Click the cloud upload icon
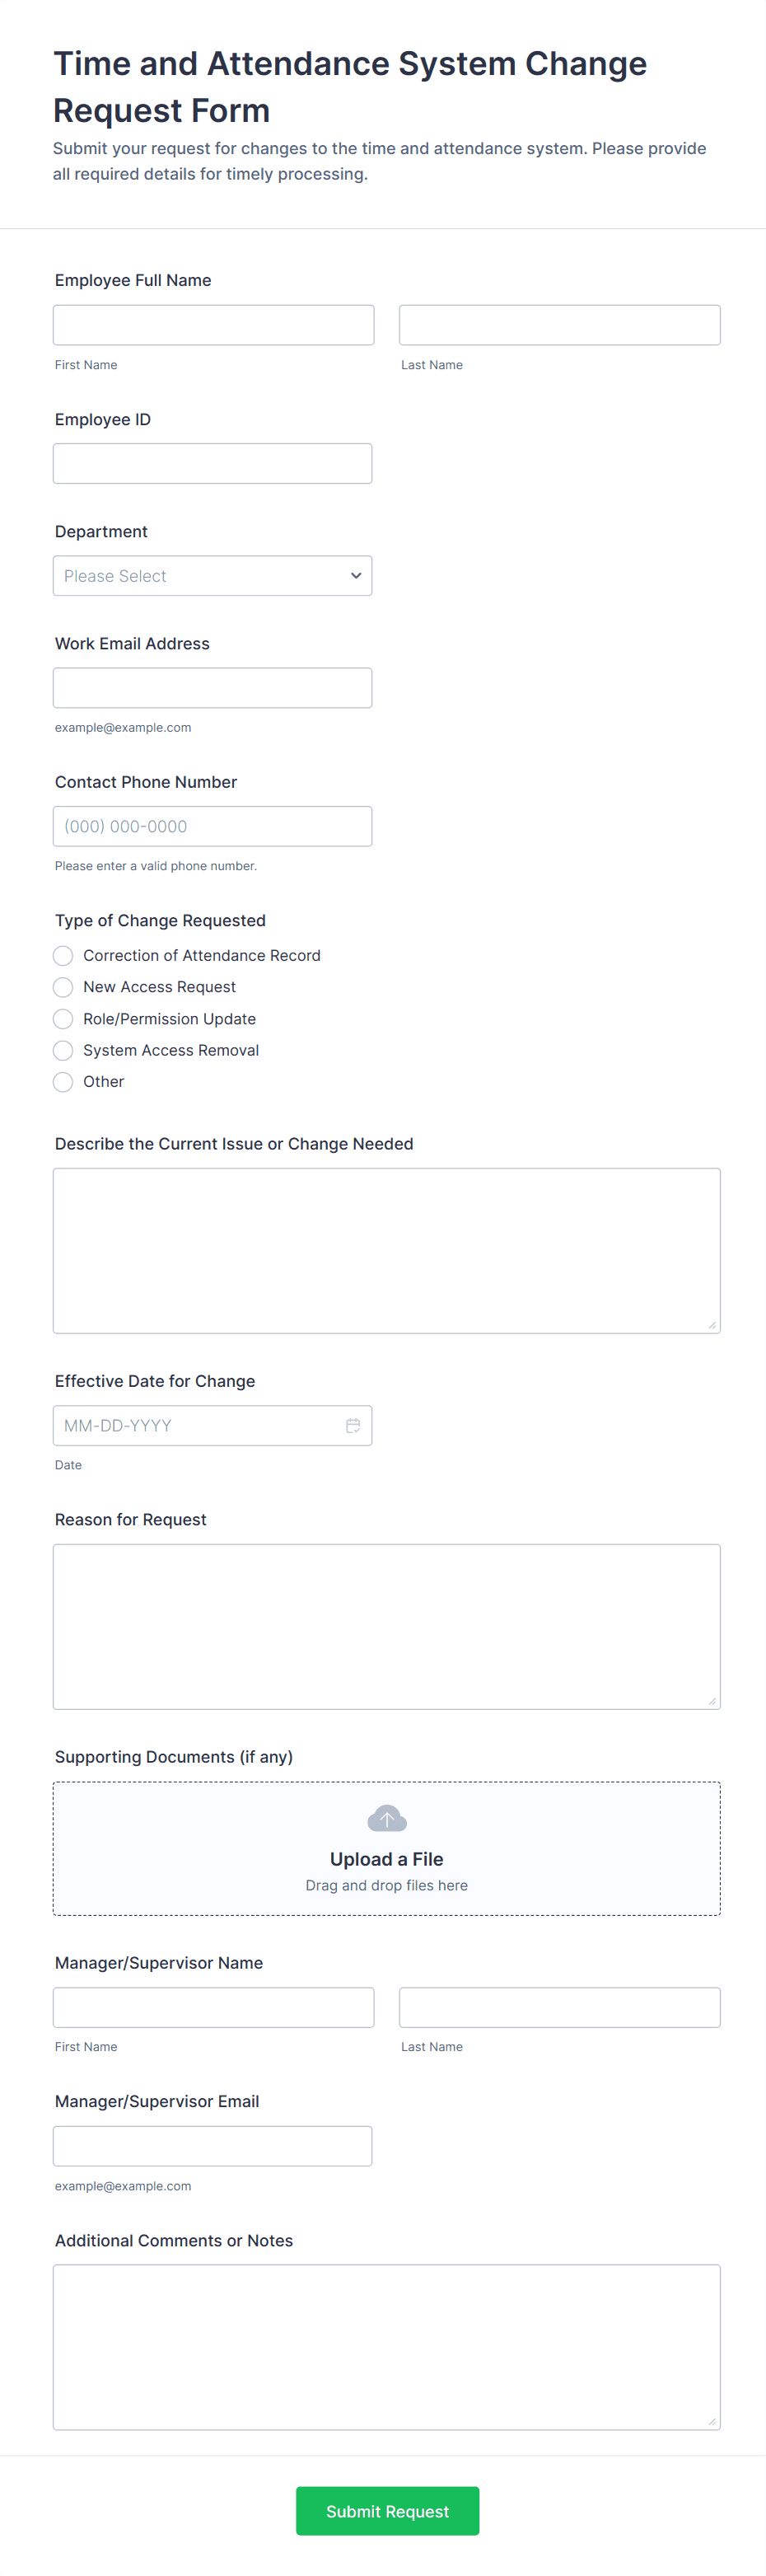The width and height of the screenshot is (766, 2576). pyautogui.click(x=387, y=1818)
